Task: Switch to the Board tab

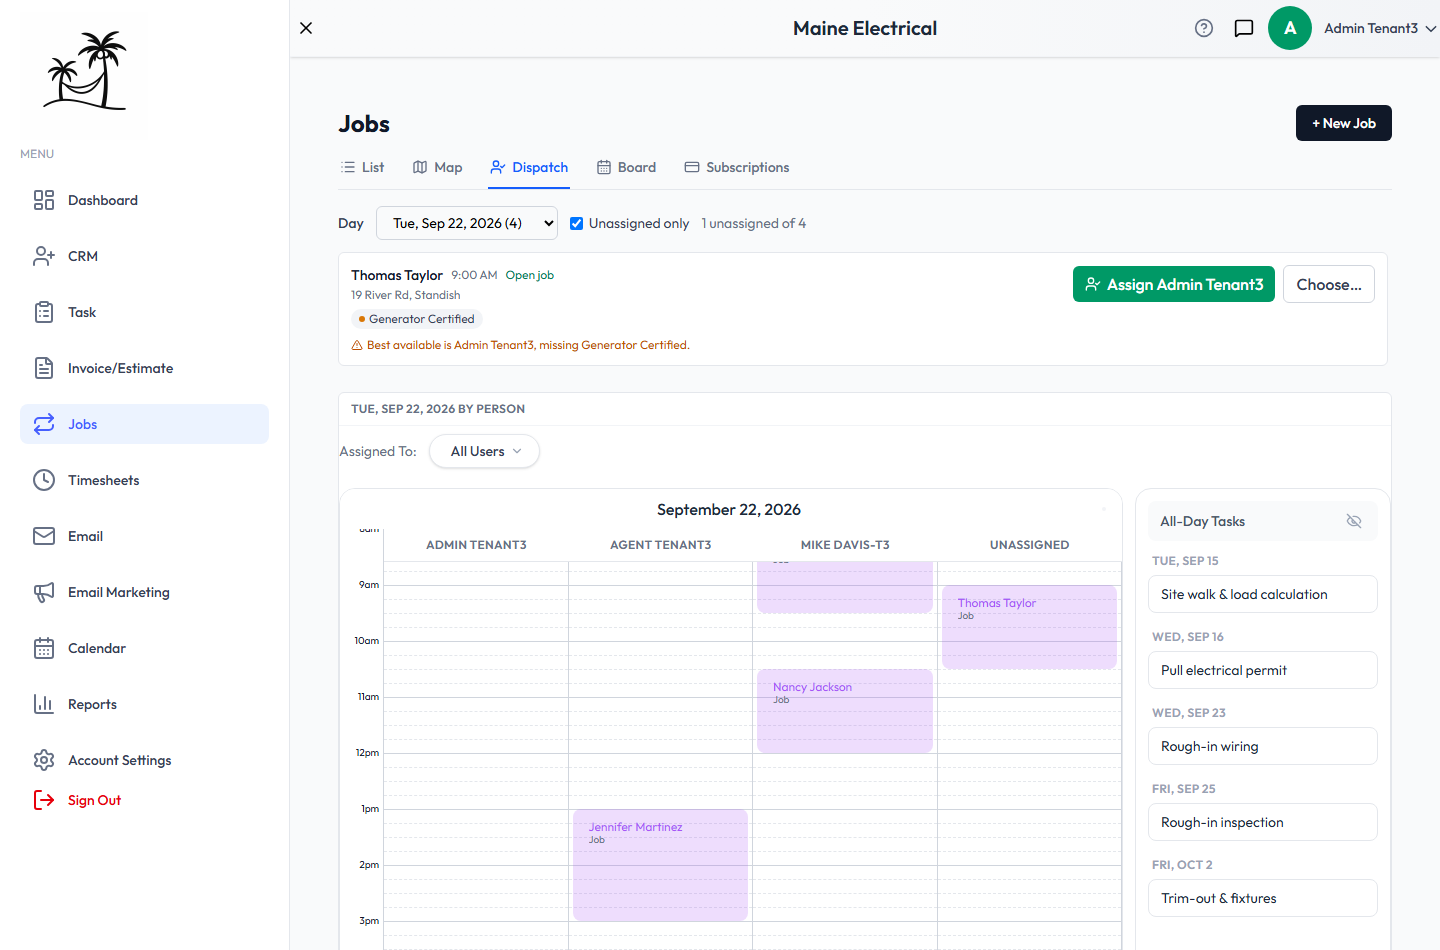Action: [627, 167]
